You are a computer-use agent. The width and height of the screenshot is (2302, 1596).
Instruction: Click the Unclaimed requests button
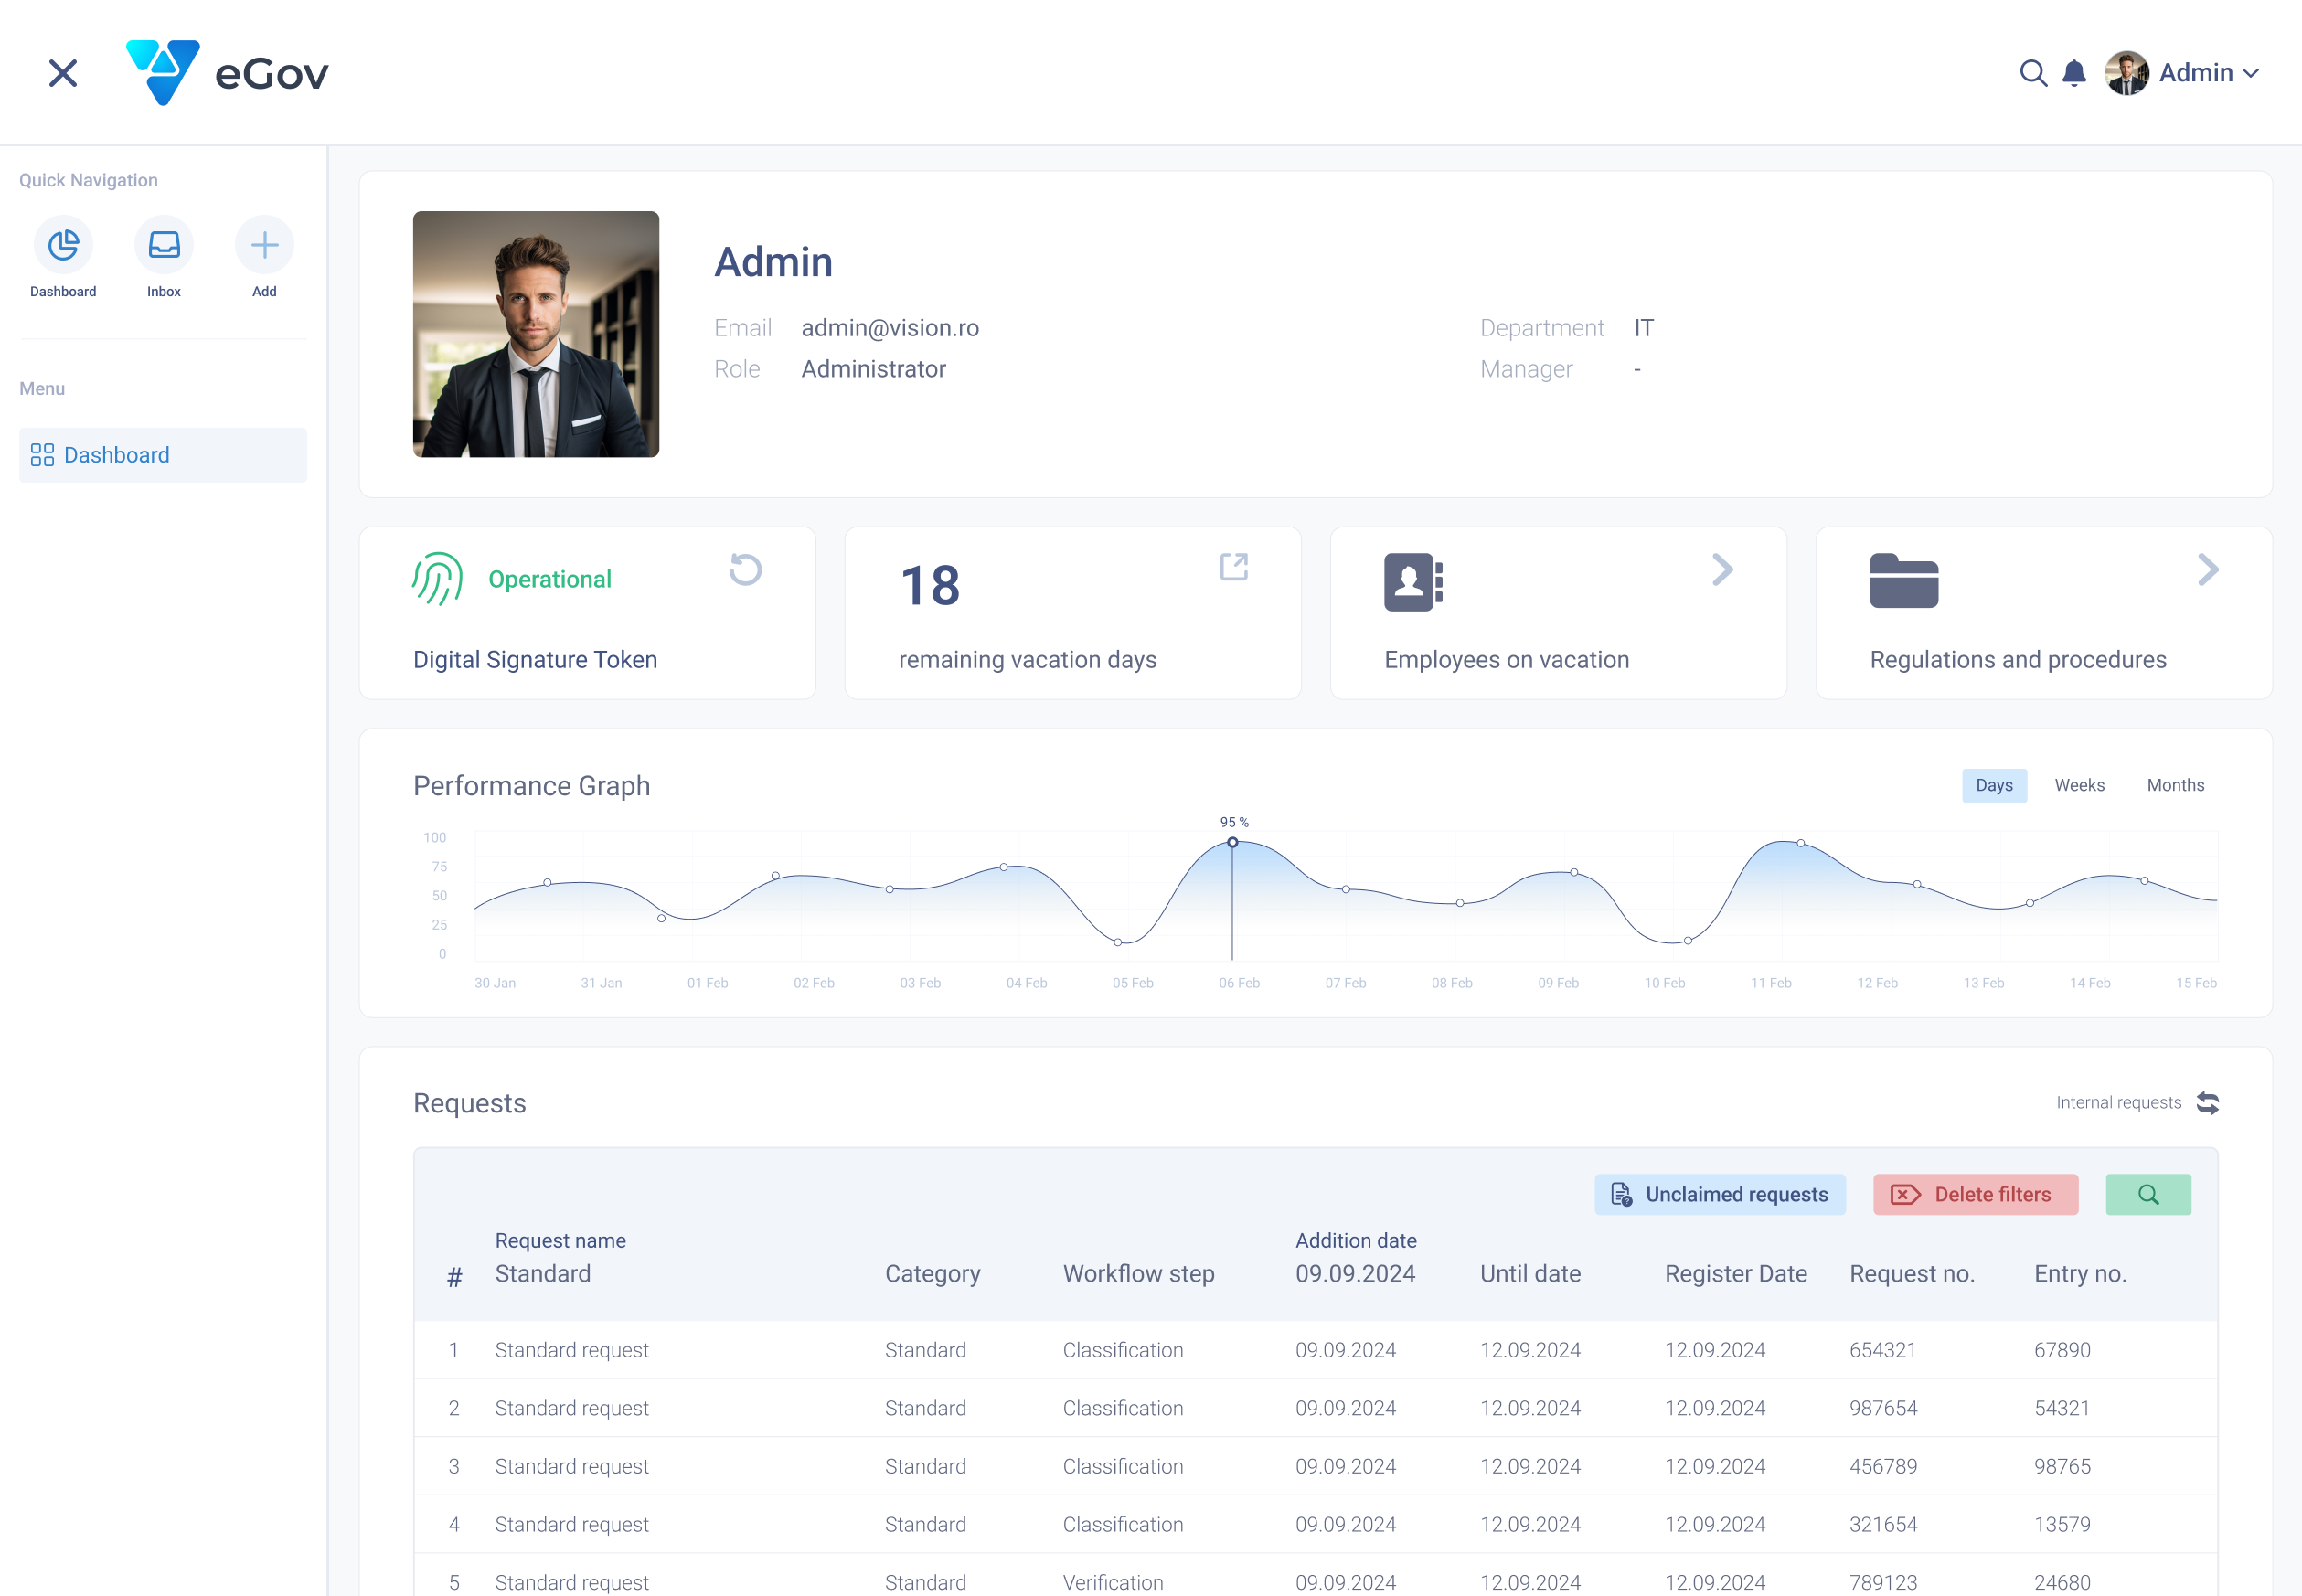pyautogui.click(x=1719, y=1194)
